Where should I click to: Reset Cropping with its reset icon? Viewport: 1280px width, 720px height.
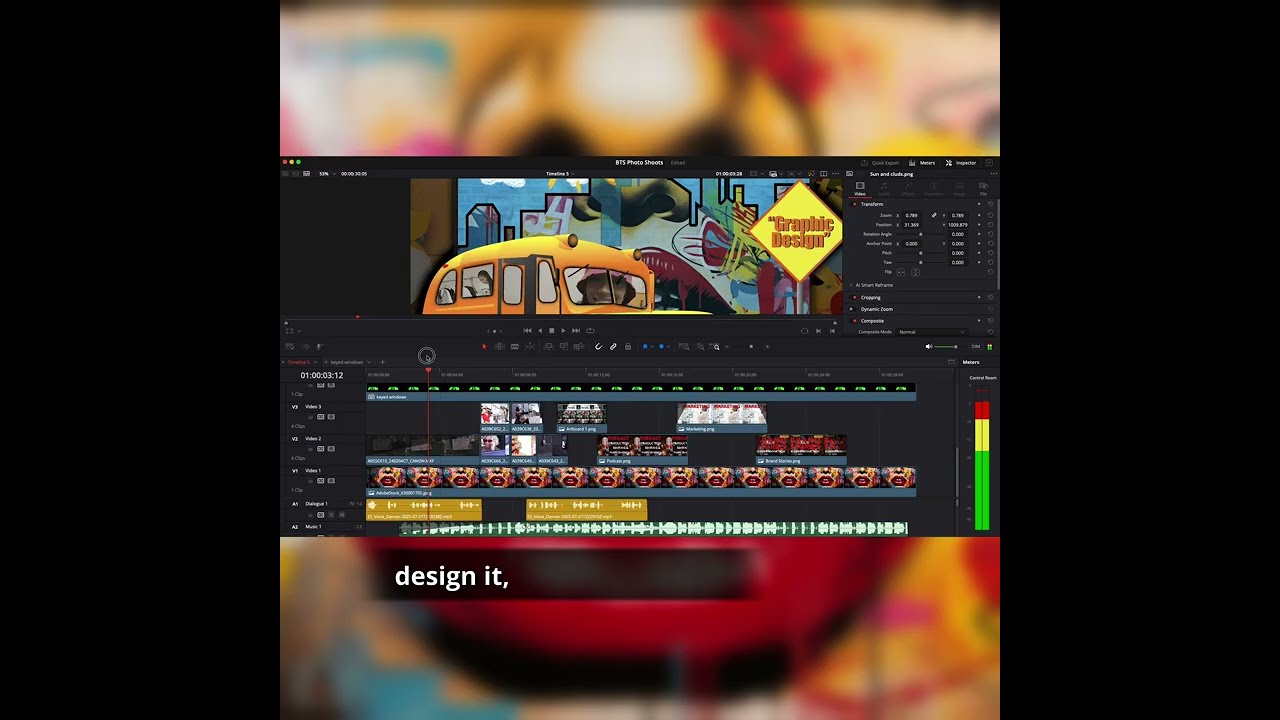991,297
